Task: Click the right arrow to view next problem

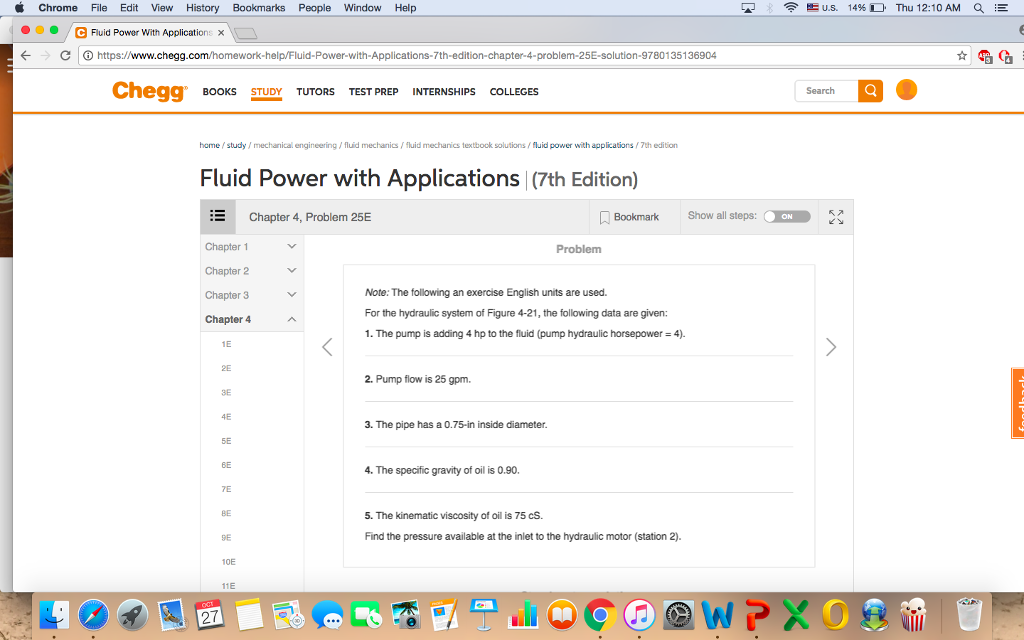Action: coord(830,347)
